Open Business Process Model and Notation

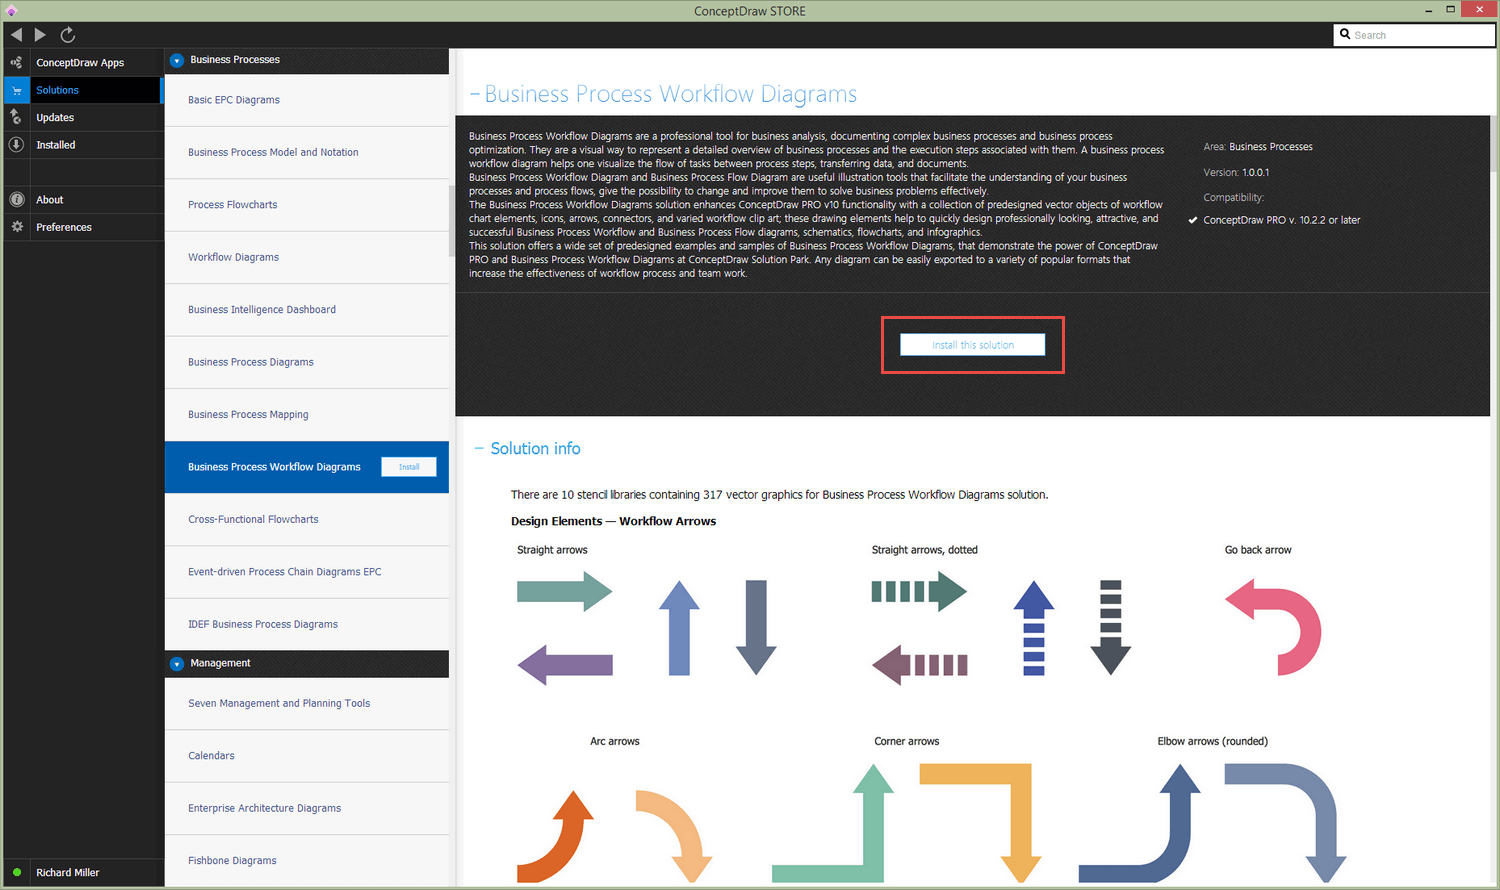point(306,152)
